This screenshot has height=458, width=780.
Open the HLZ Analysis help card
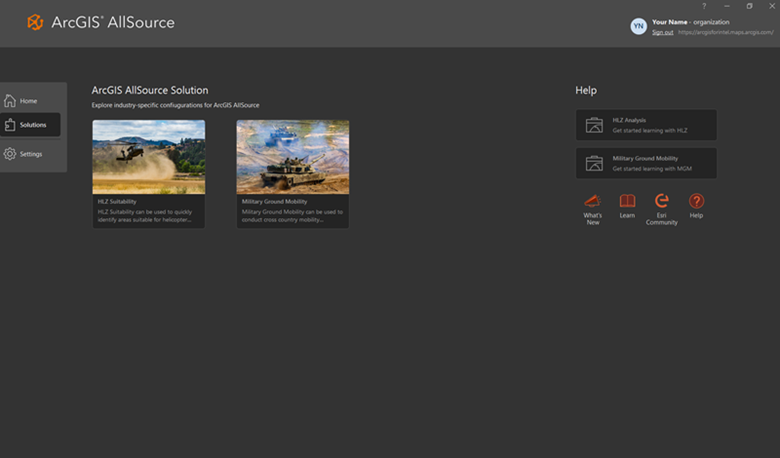(x=646, y=125)
